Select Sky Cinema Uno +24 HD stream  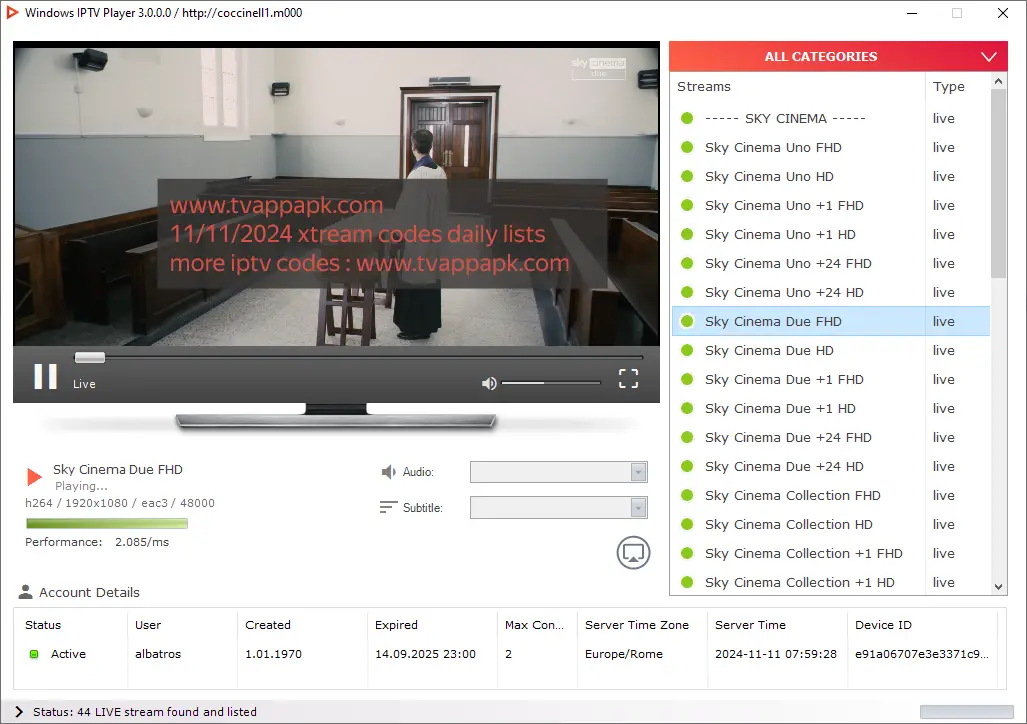831,292
